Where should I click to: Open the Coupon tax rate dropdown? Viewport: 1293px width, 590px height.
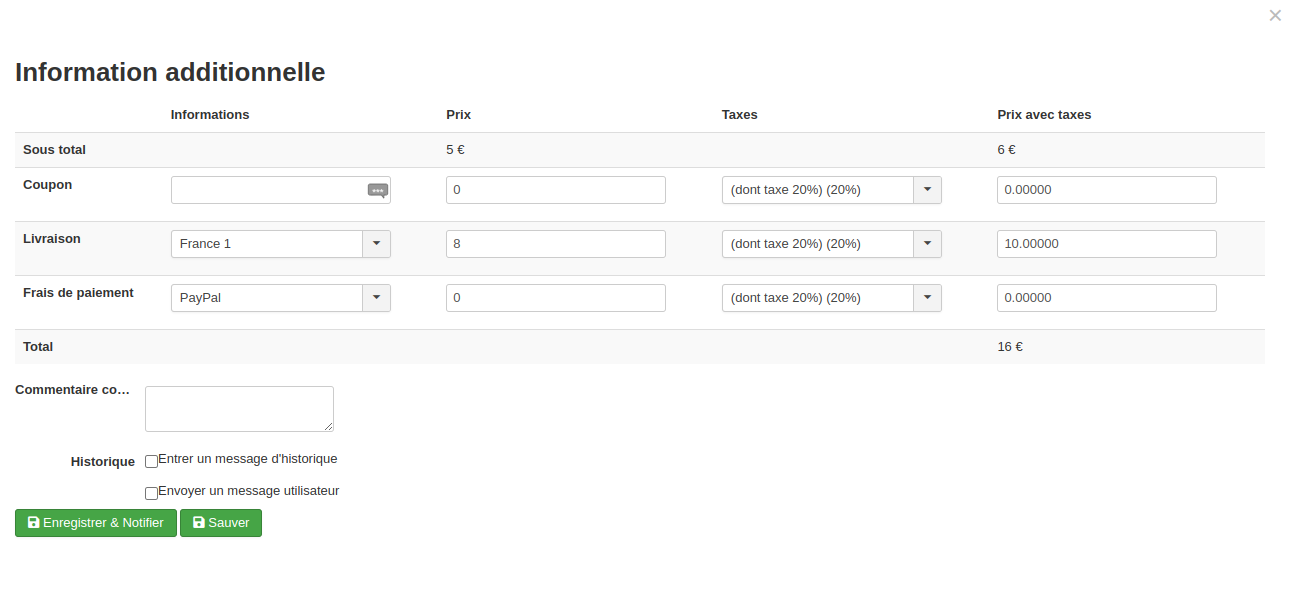coord(927,190)
